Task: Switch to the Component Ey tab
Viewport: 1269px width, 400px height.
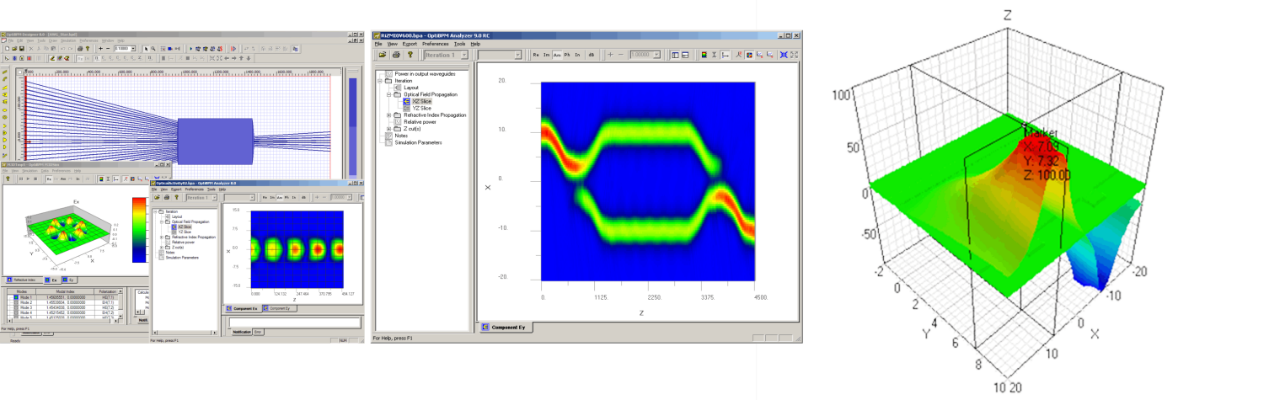Action: (x=506, y=327)
